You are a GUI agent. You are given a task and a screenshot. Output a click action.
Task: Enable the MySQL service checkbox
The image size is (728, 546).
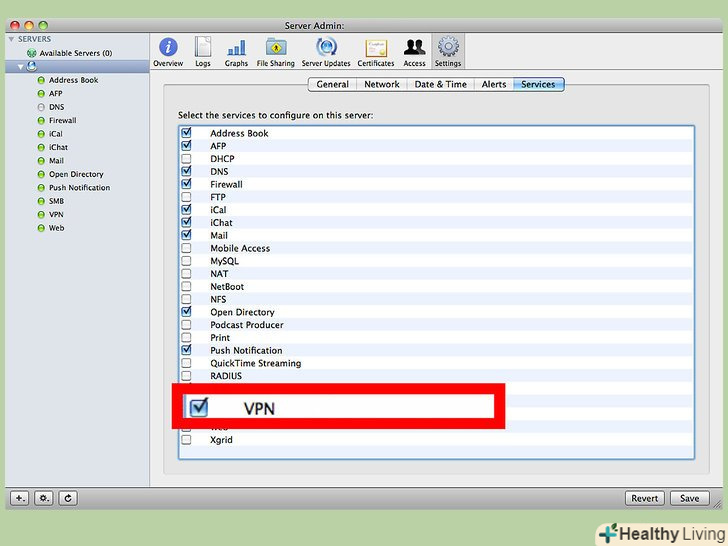(x=186, y=260)
